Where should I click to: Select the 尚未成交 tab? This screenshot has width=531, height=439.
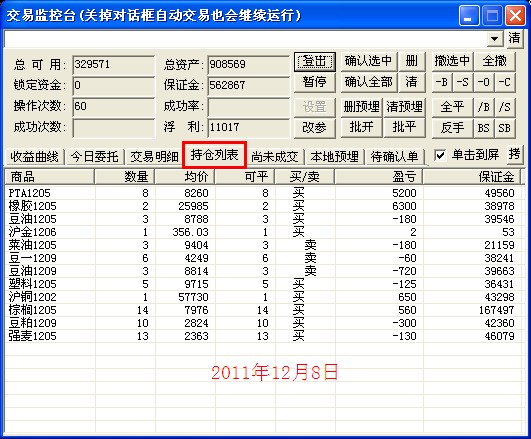pos(275,157)
